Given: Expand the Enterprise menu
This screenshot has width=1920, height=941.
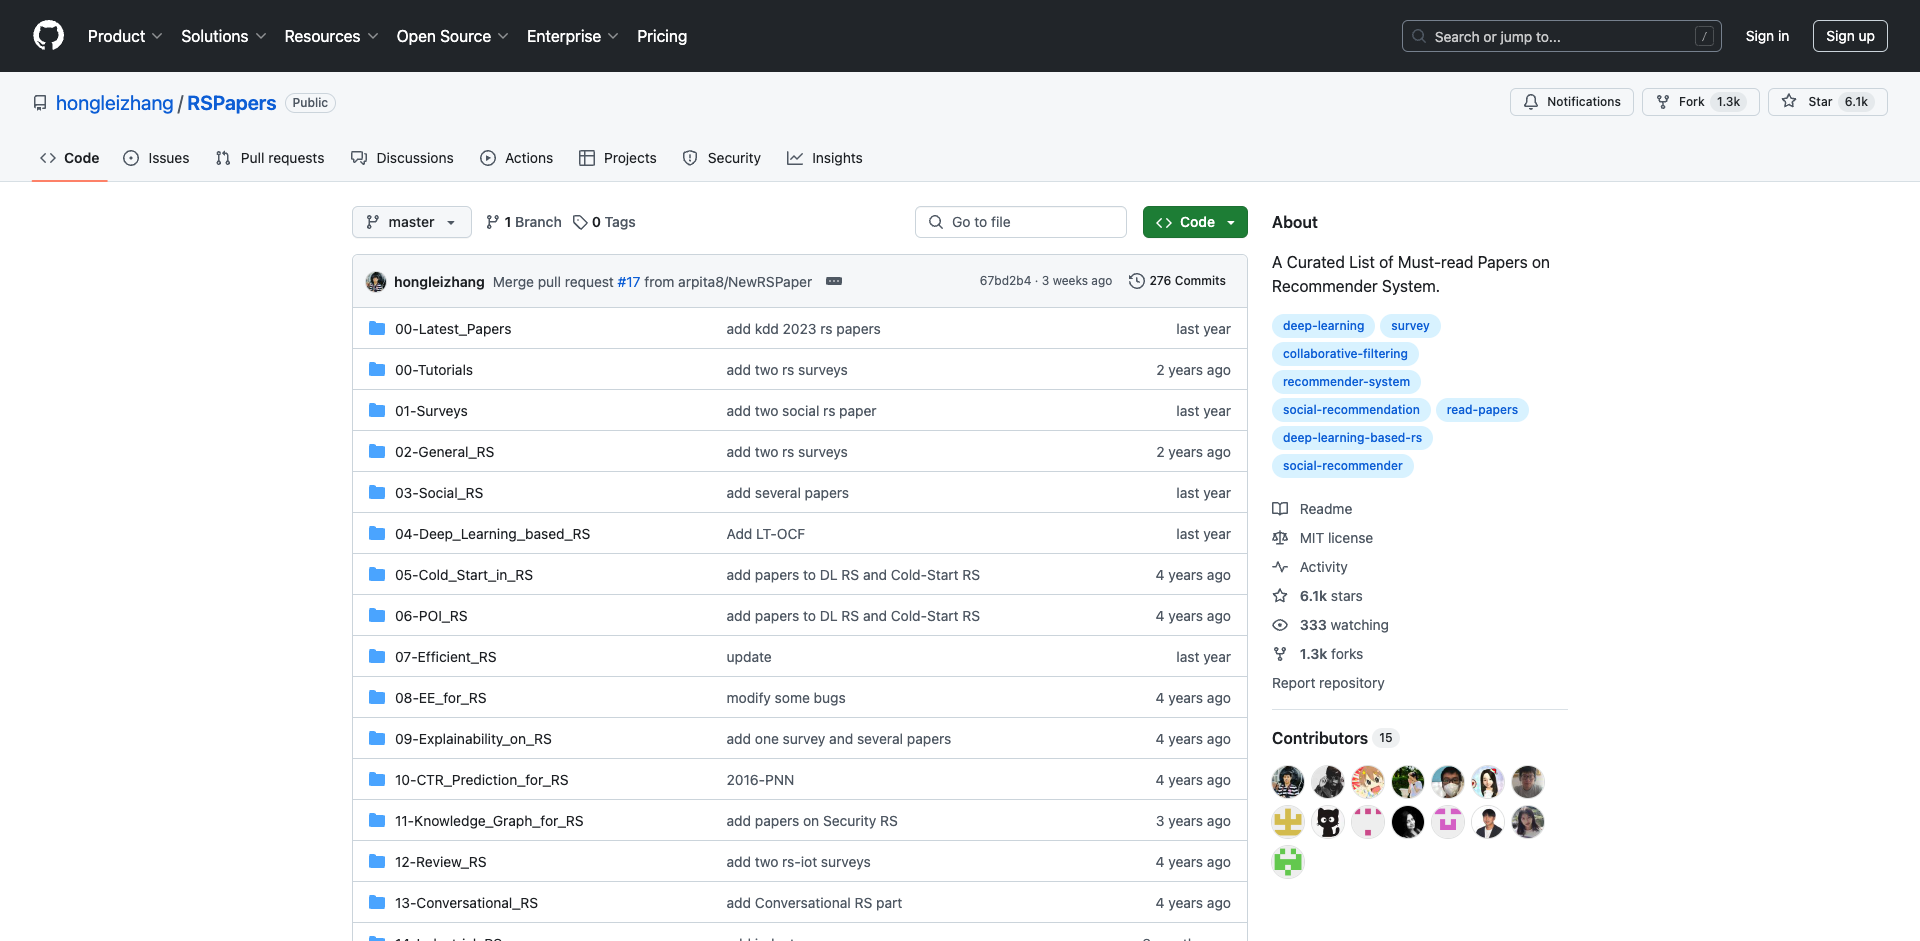Looking at the screenshot, I should click(x=572, y=36).
